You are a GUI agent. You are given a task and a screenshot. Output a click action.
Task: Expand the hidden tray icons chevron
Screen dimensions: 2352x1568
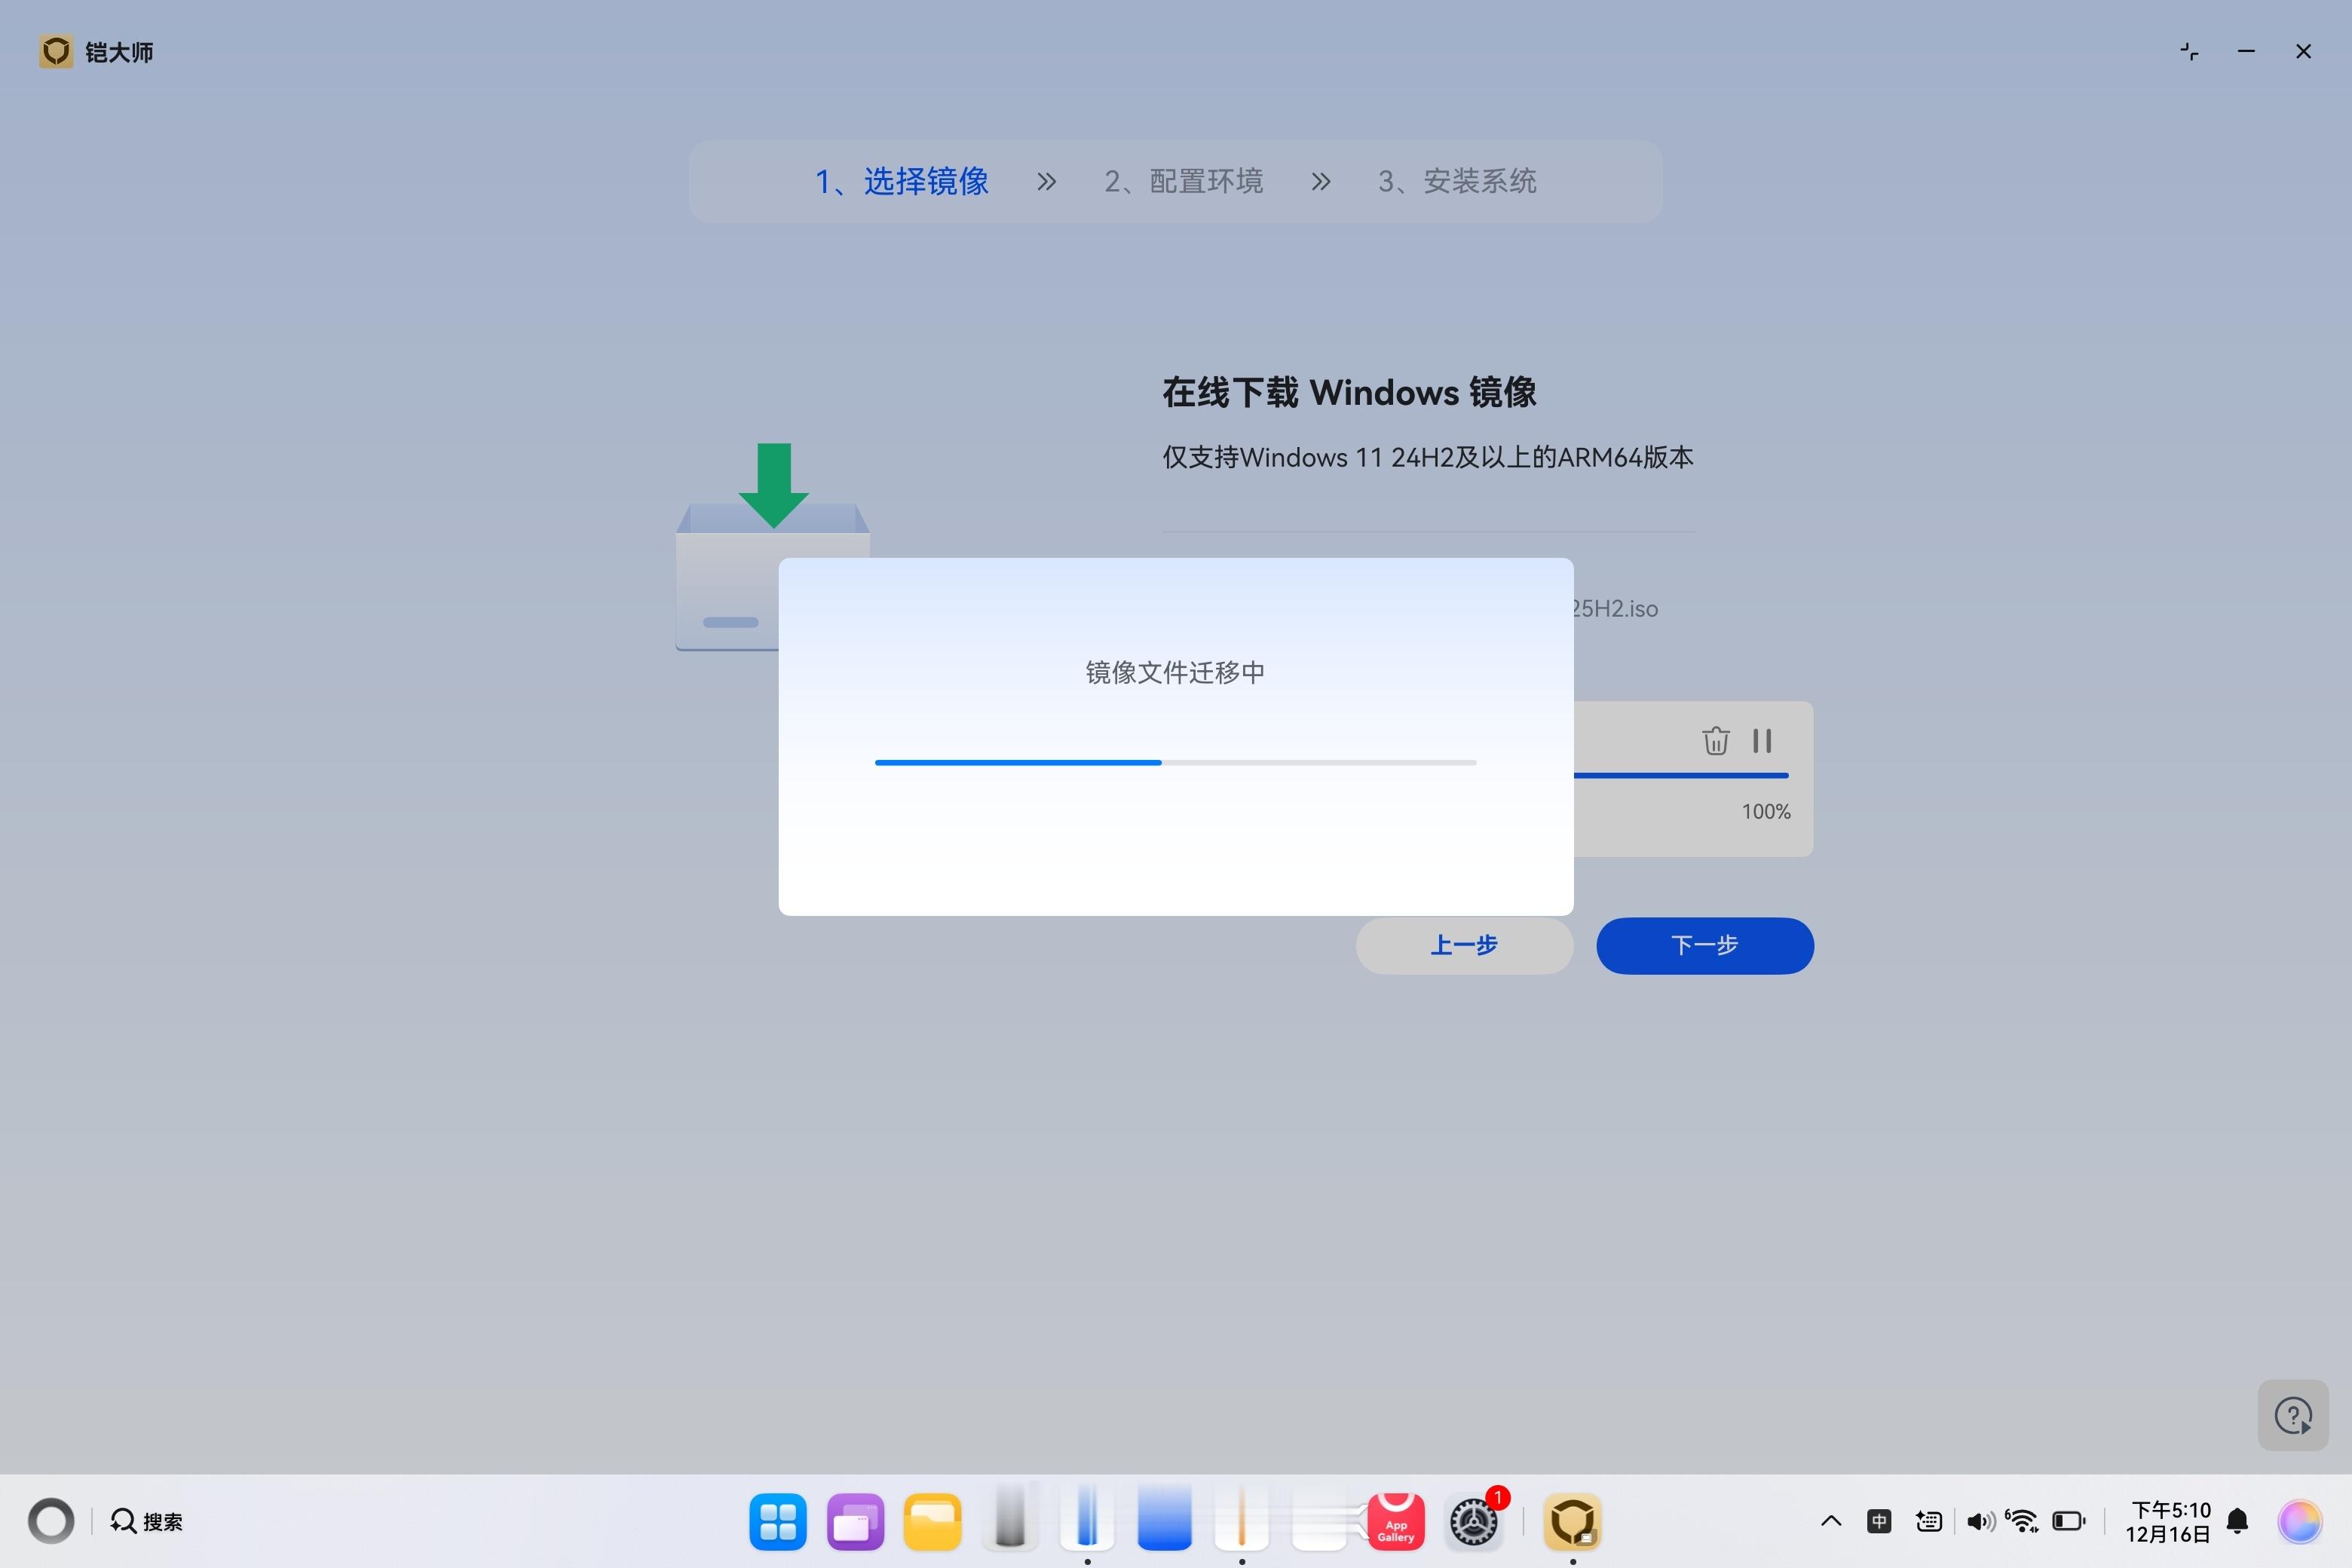[x=1831, y=1522]
